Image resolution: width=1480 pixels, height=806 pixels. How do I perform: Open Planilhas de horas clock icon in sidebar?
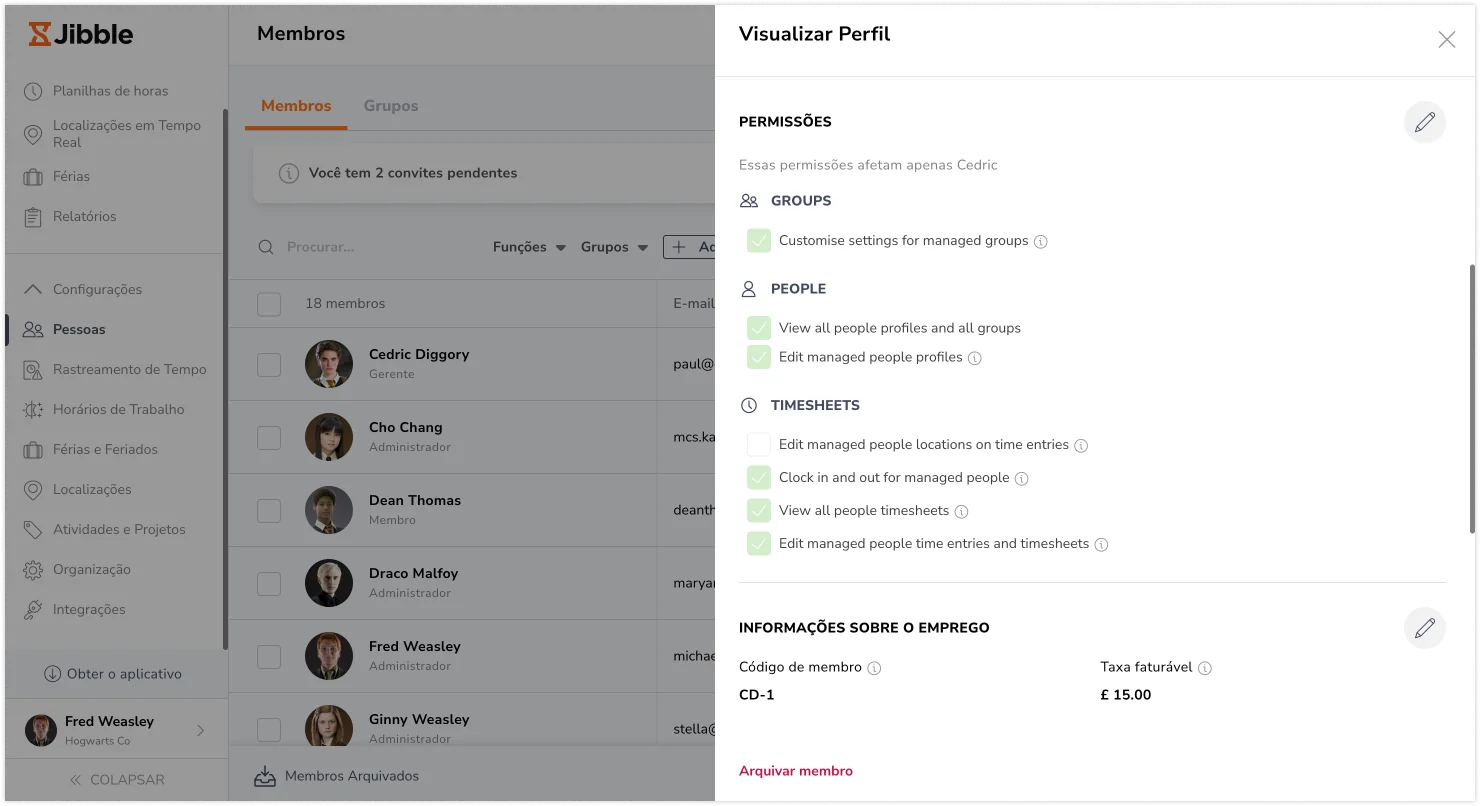(x=33, y=91)
